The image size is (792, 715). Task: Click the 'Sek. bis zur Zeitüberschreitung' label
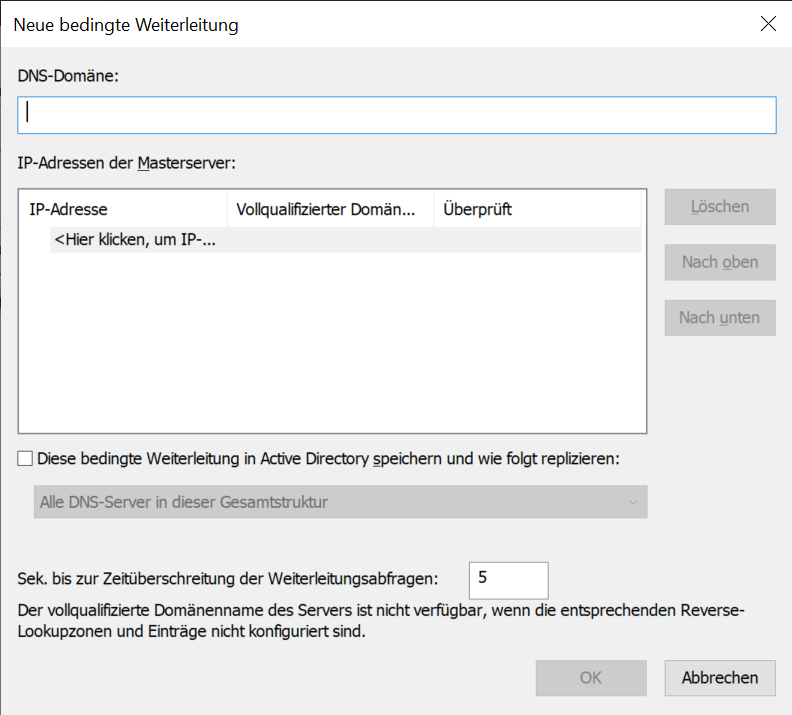coord(228,579)
